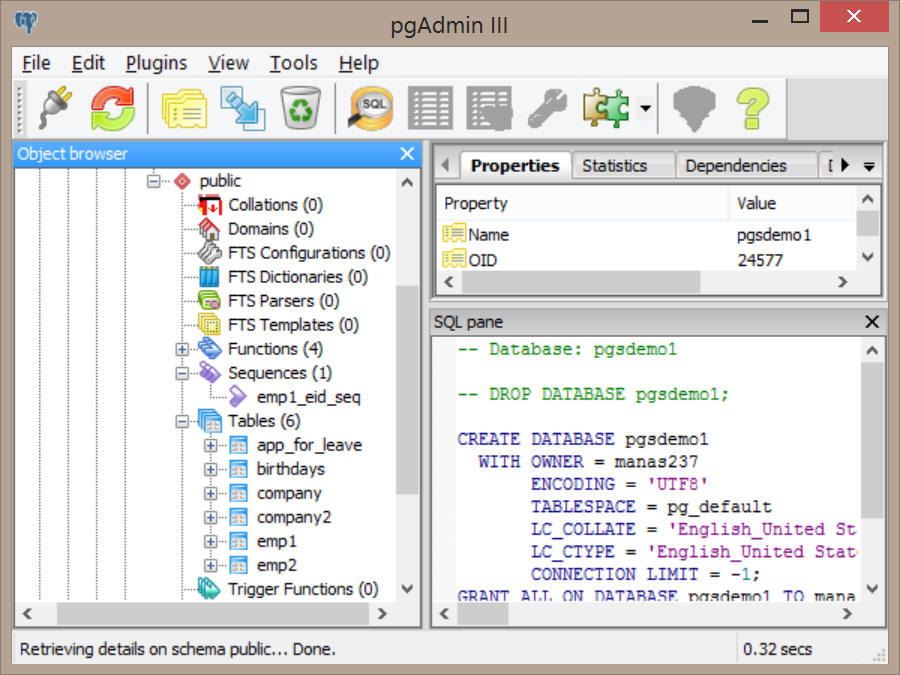The height and width of the screenshot is (675, 900).
Task: Select the public schema diamond icon
Action: point(183,181)
